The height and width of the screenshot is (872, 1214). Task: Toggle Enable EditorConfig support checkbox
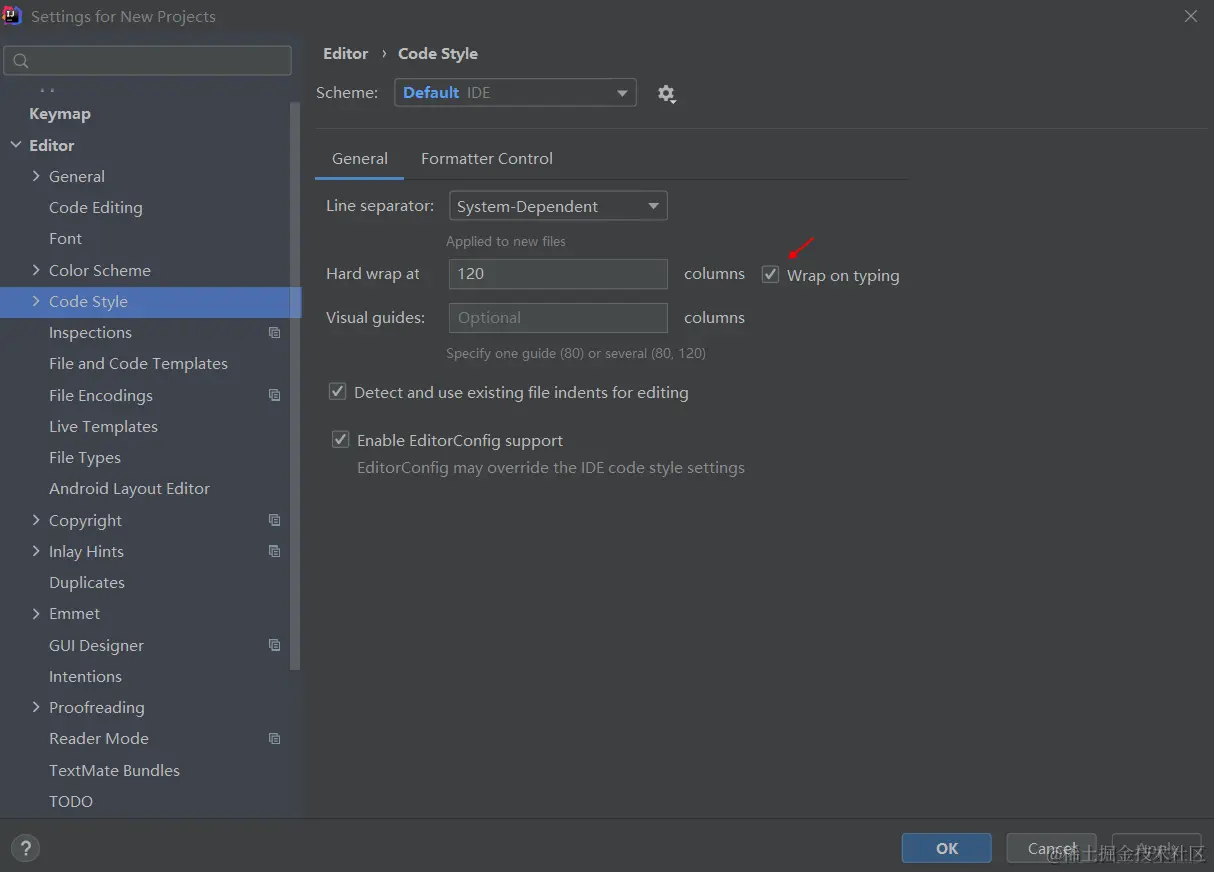point(341,440)
